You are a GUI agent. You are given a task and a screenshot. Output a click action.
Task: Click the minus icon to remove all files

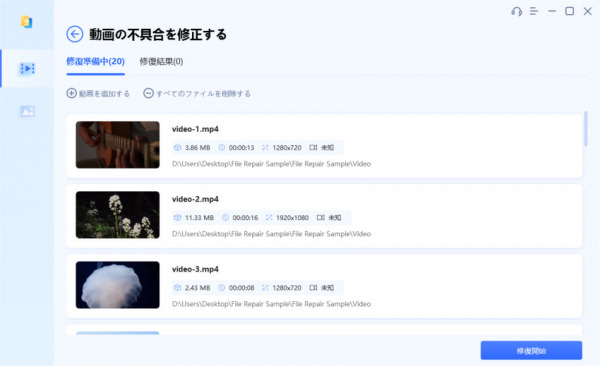click(x=148, y=93)
